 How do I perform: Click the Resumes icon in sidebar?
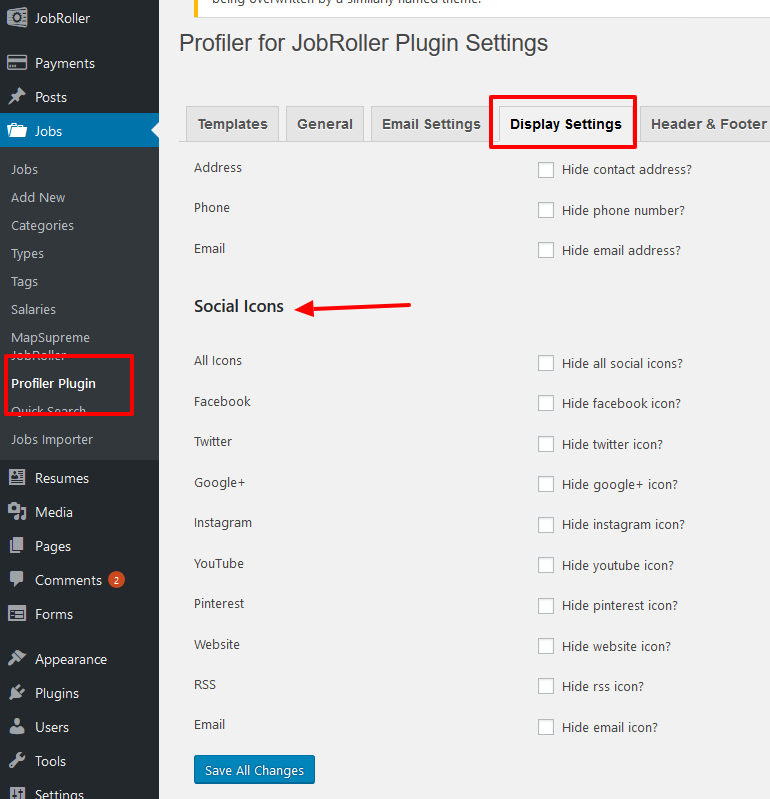pyautogui.click(x=17, y=477)
